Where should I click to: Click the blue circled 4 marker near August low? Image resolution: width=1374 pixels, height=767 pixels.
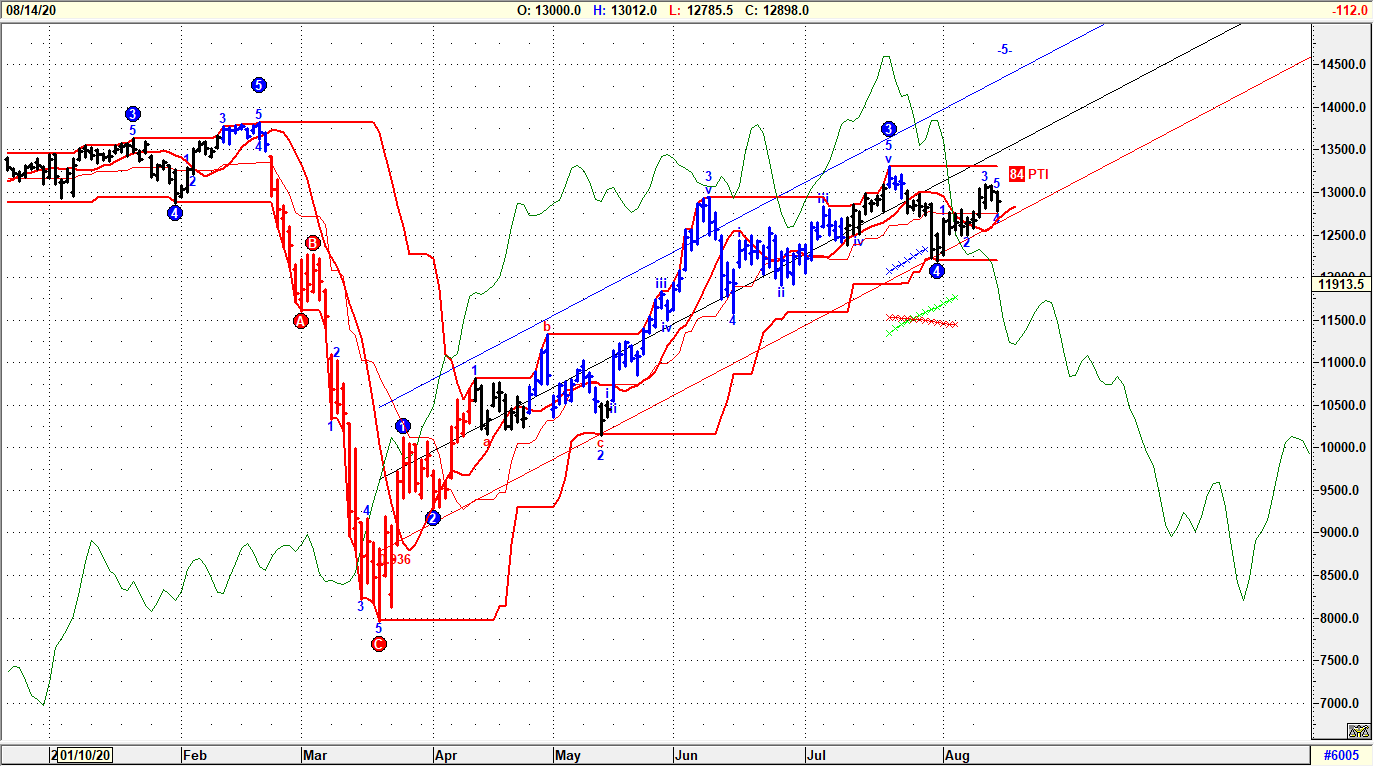point(938,270)
